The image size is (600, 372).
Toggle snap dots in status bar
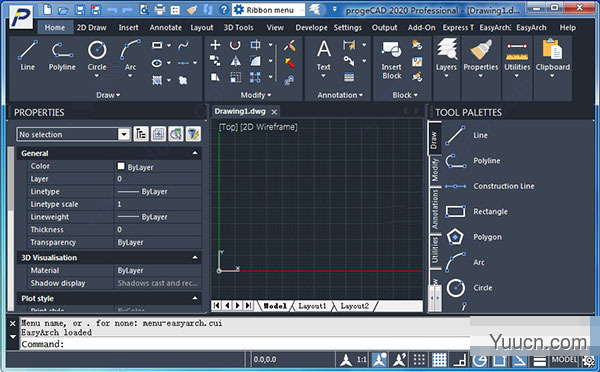tap(419, 360)
